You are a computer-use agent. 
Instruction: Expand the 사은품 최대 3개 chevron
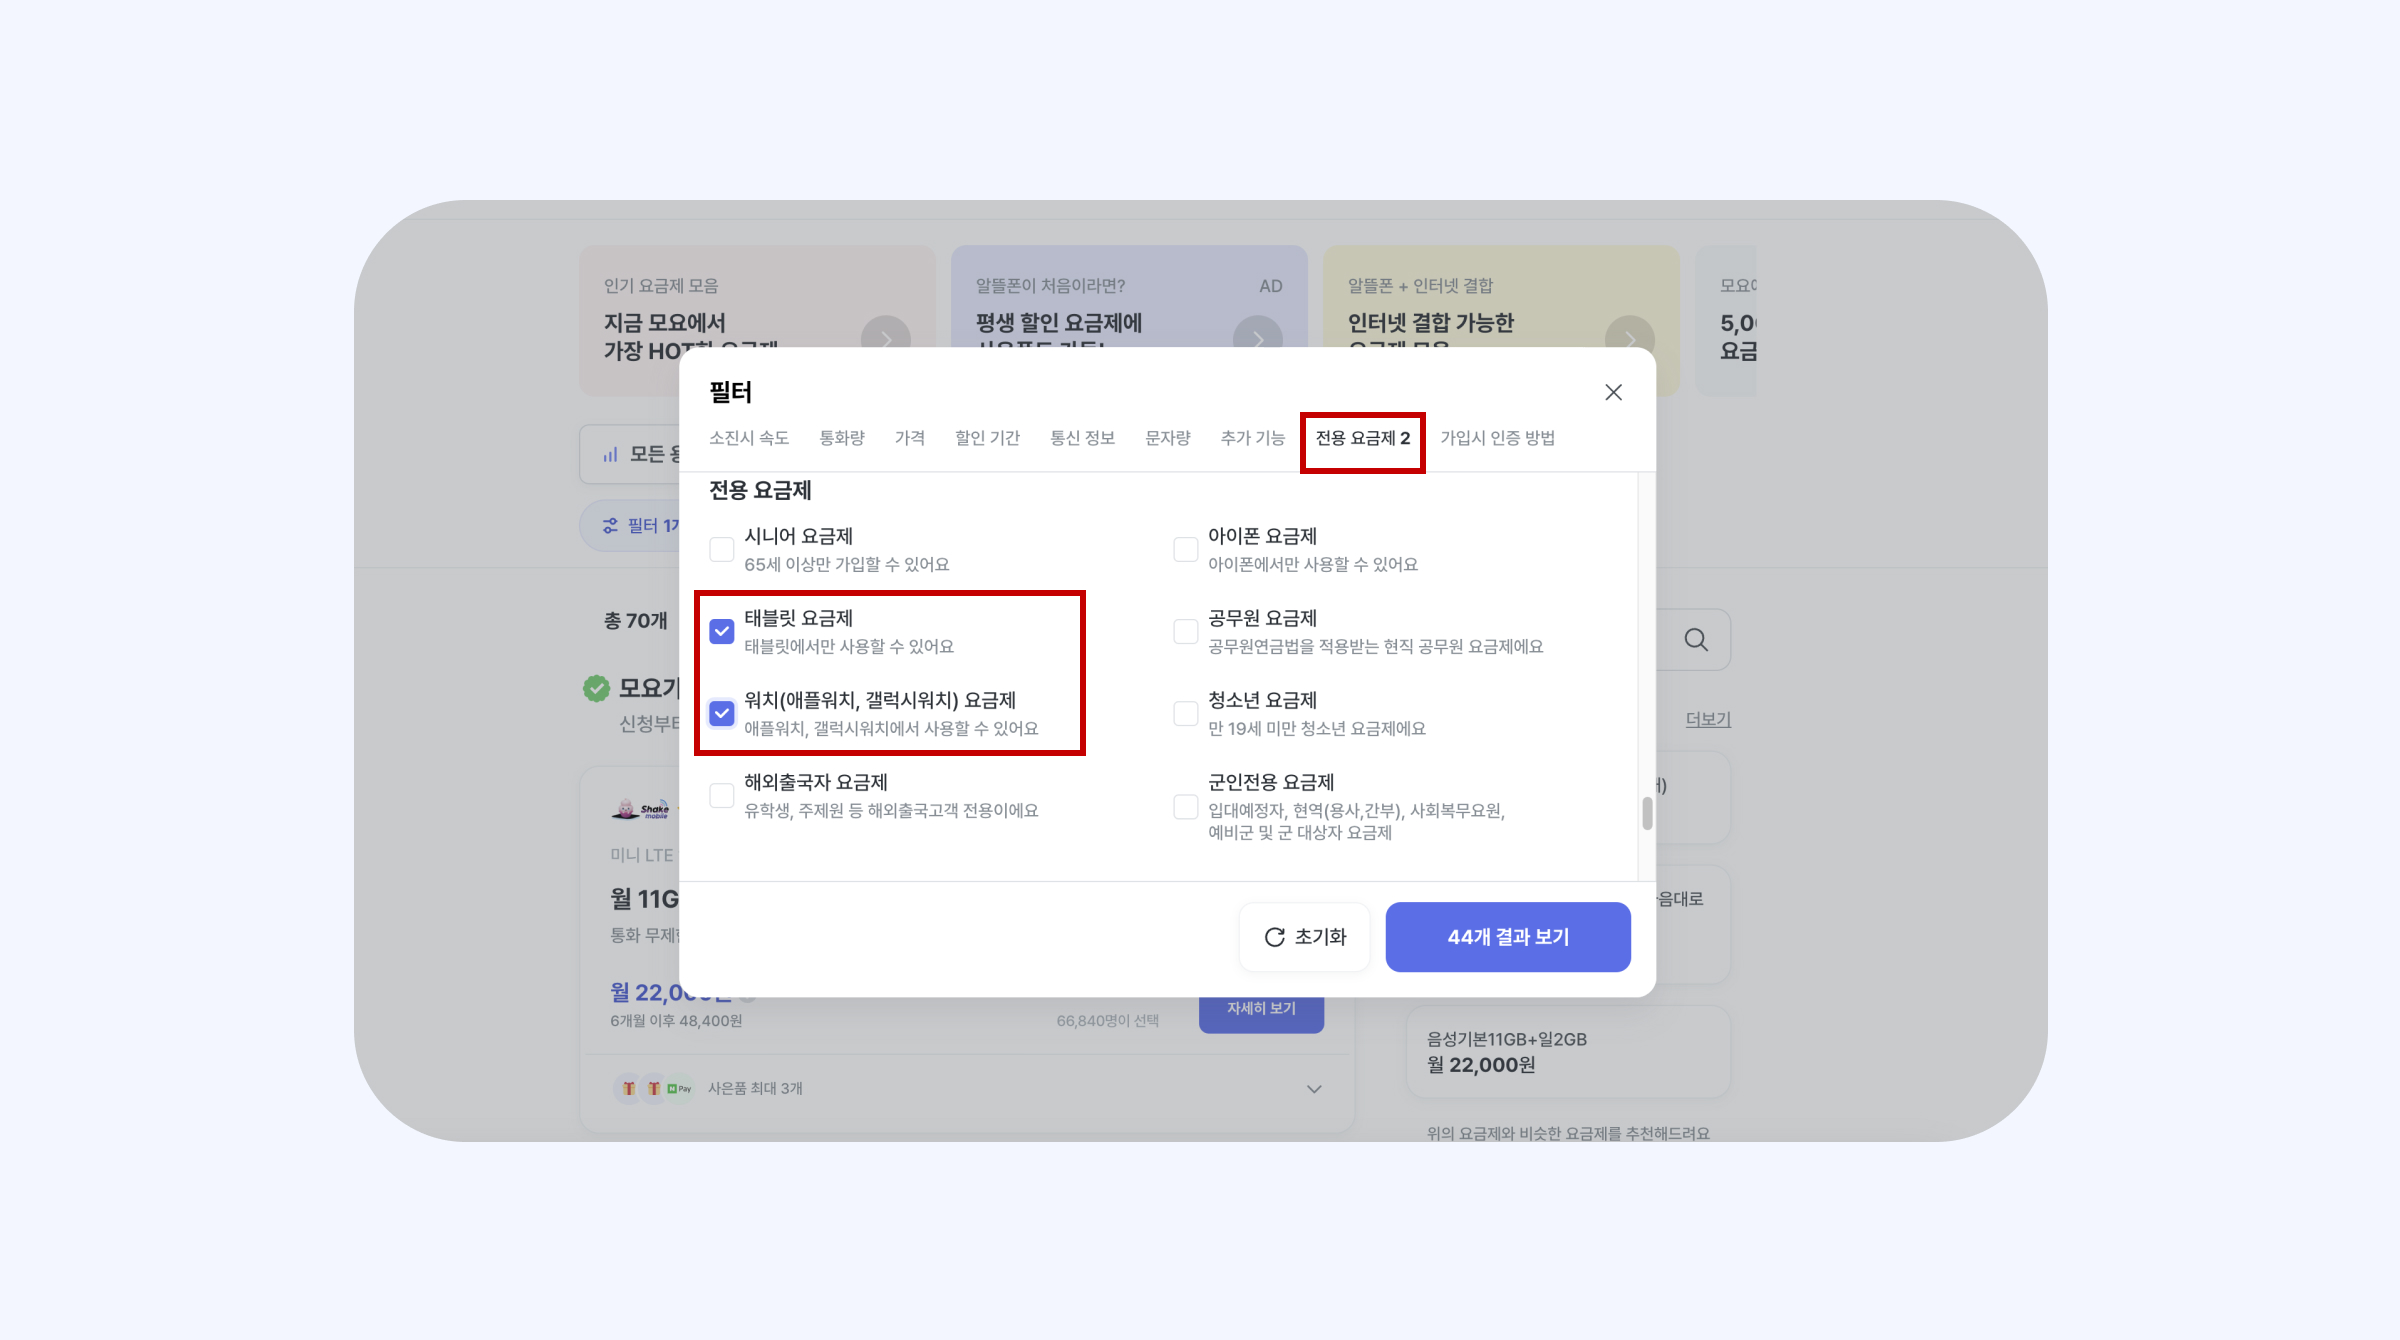click(1314, 1088)
